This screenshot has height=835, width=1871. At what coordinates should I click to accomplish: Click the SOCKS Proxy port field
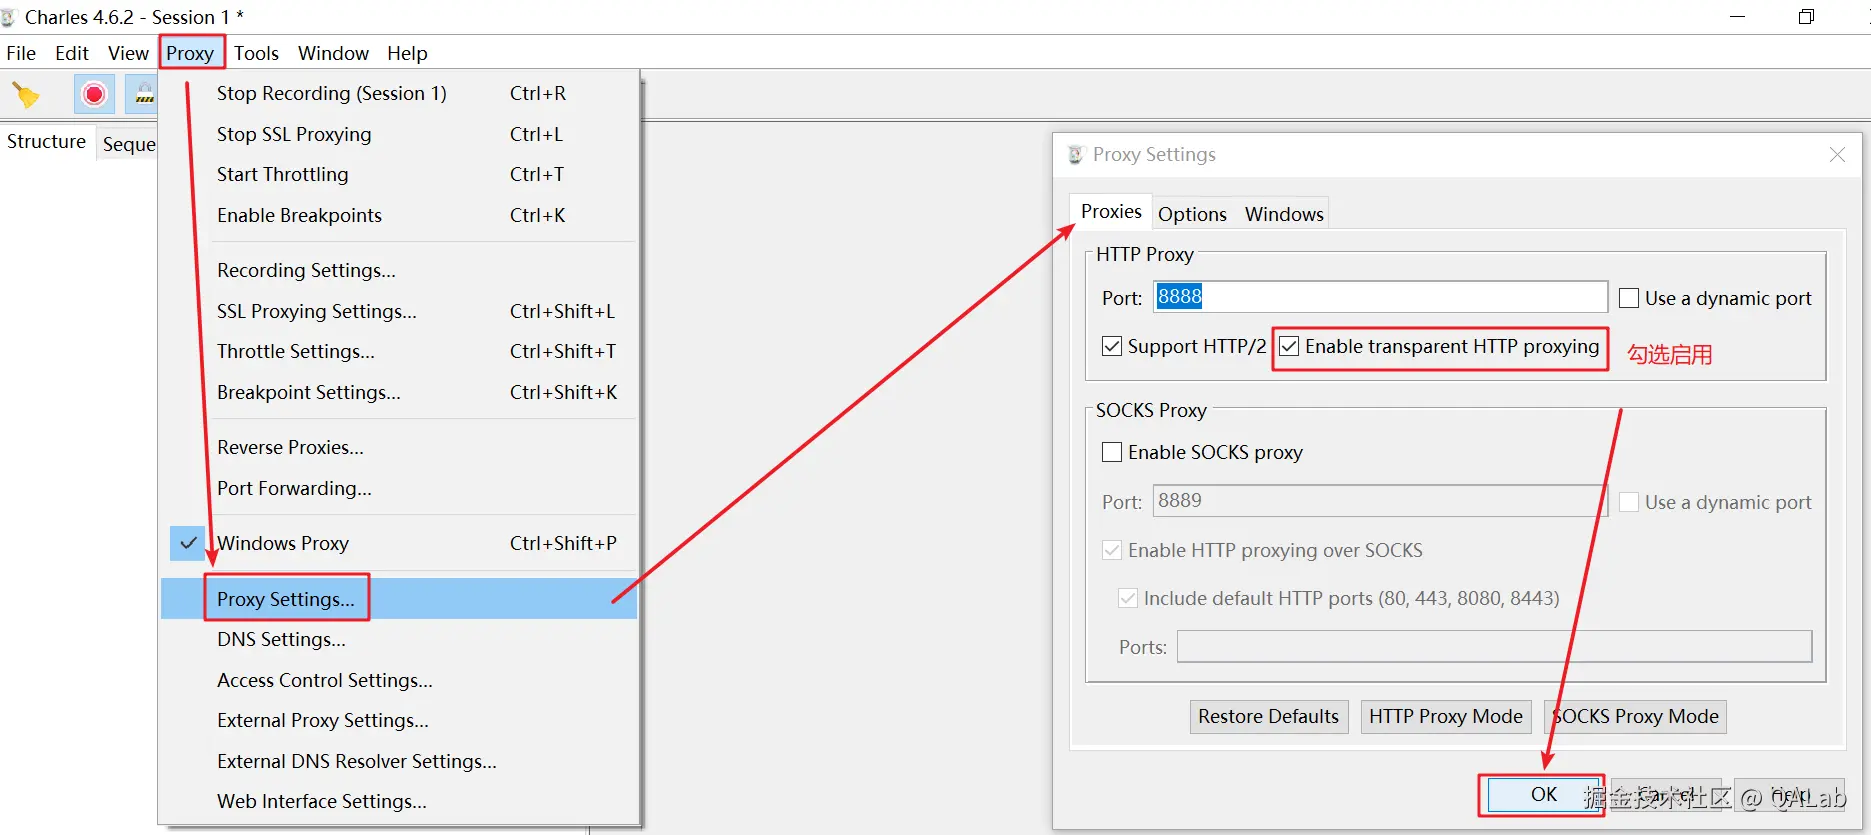pos(1380,501)
